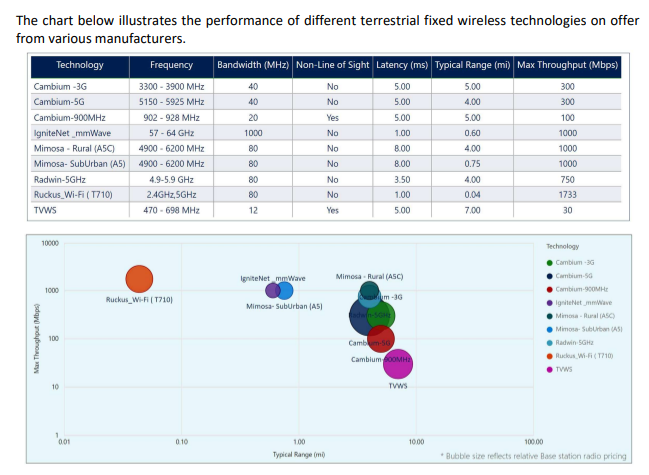The image size is (649, 475).
Task: Click the orange Ruckus Wi-Fi bubble
Action: [139, 279]
